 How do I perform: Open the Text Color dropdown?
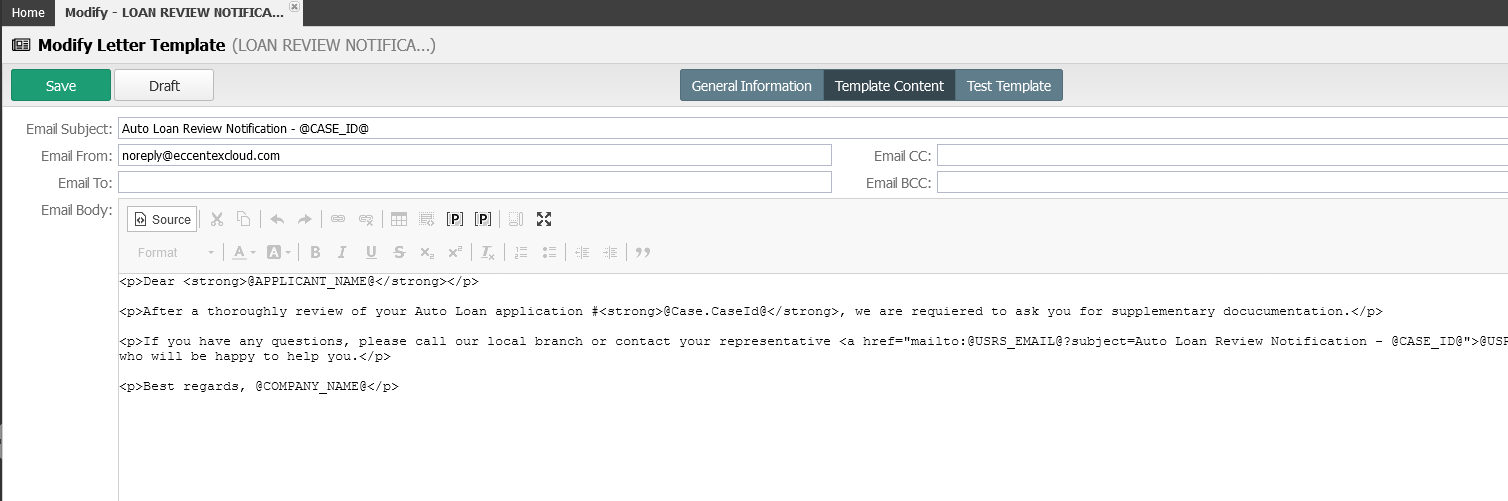click(244, 252)
